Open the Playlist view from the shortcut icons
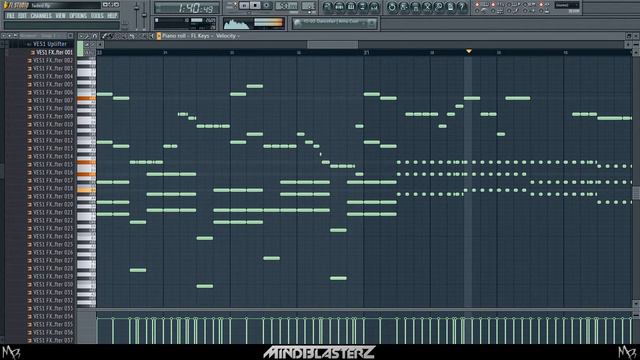Viewport: 640px width, 360px height. coord(327,6)
